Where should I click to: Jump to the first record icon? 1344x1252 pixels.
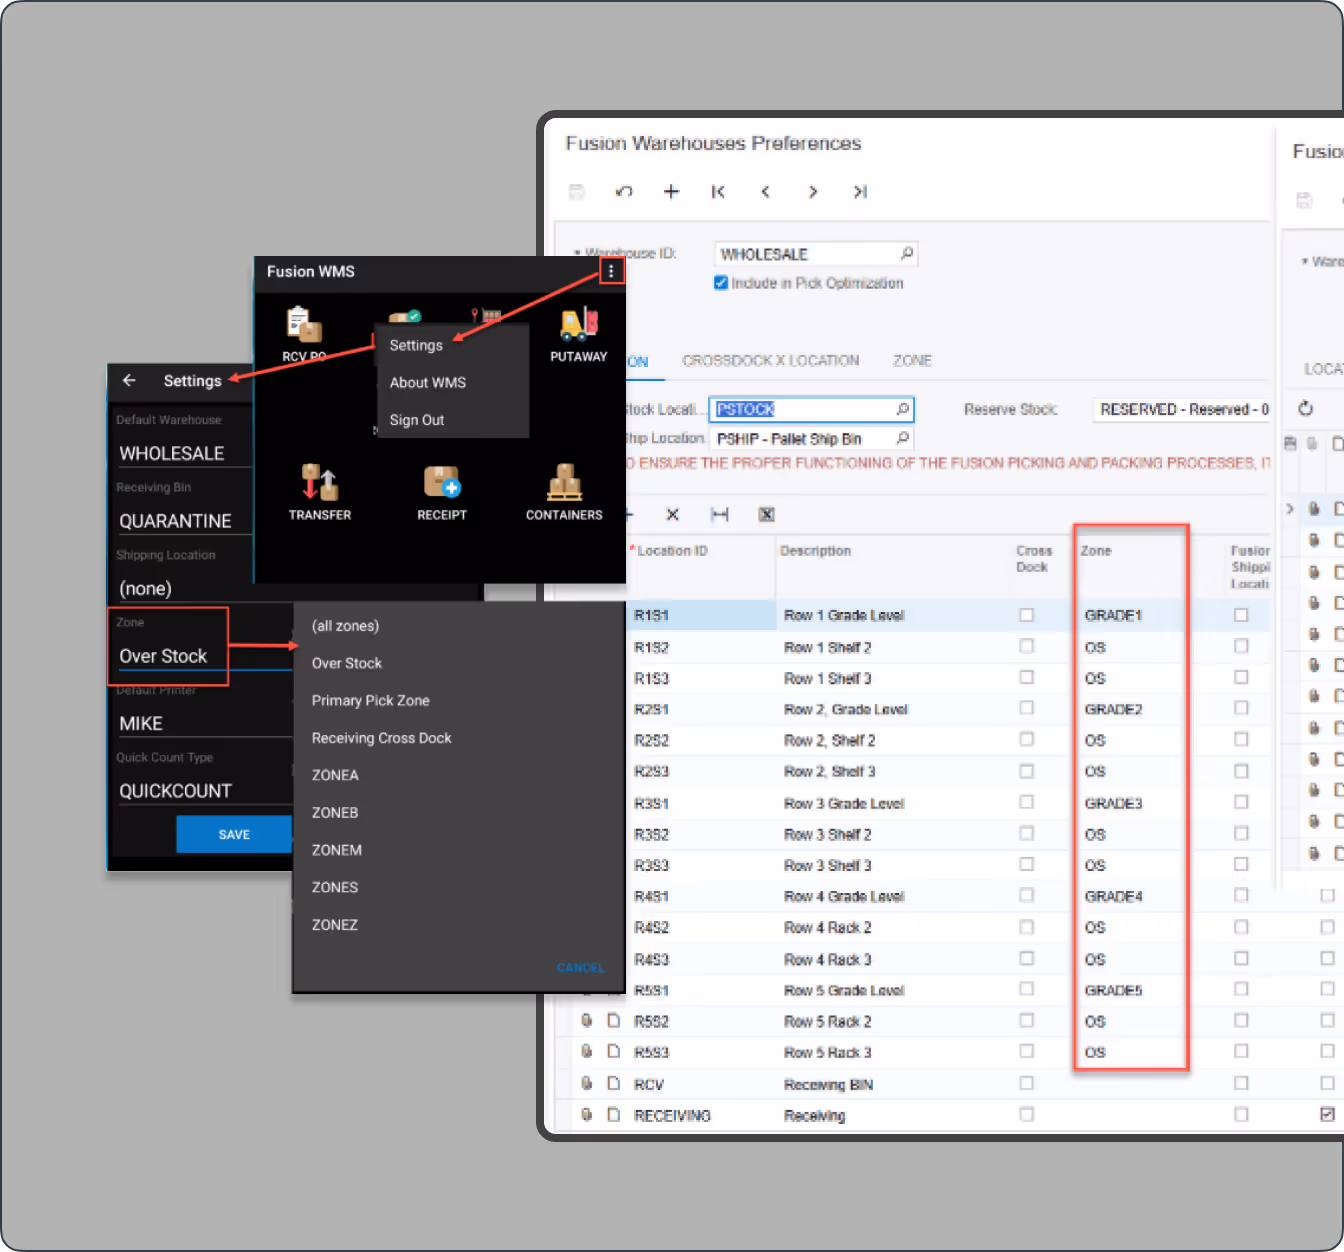pos(718,192)
